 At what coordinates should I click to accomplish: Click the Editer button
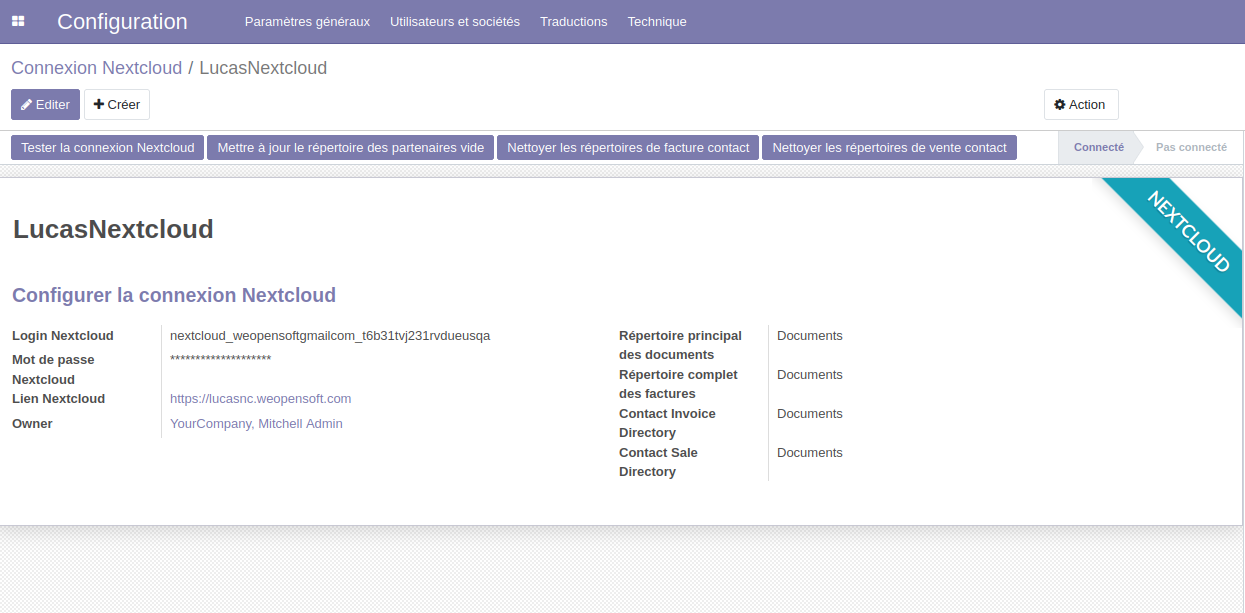click(45, 104)
